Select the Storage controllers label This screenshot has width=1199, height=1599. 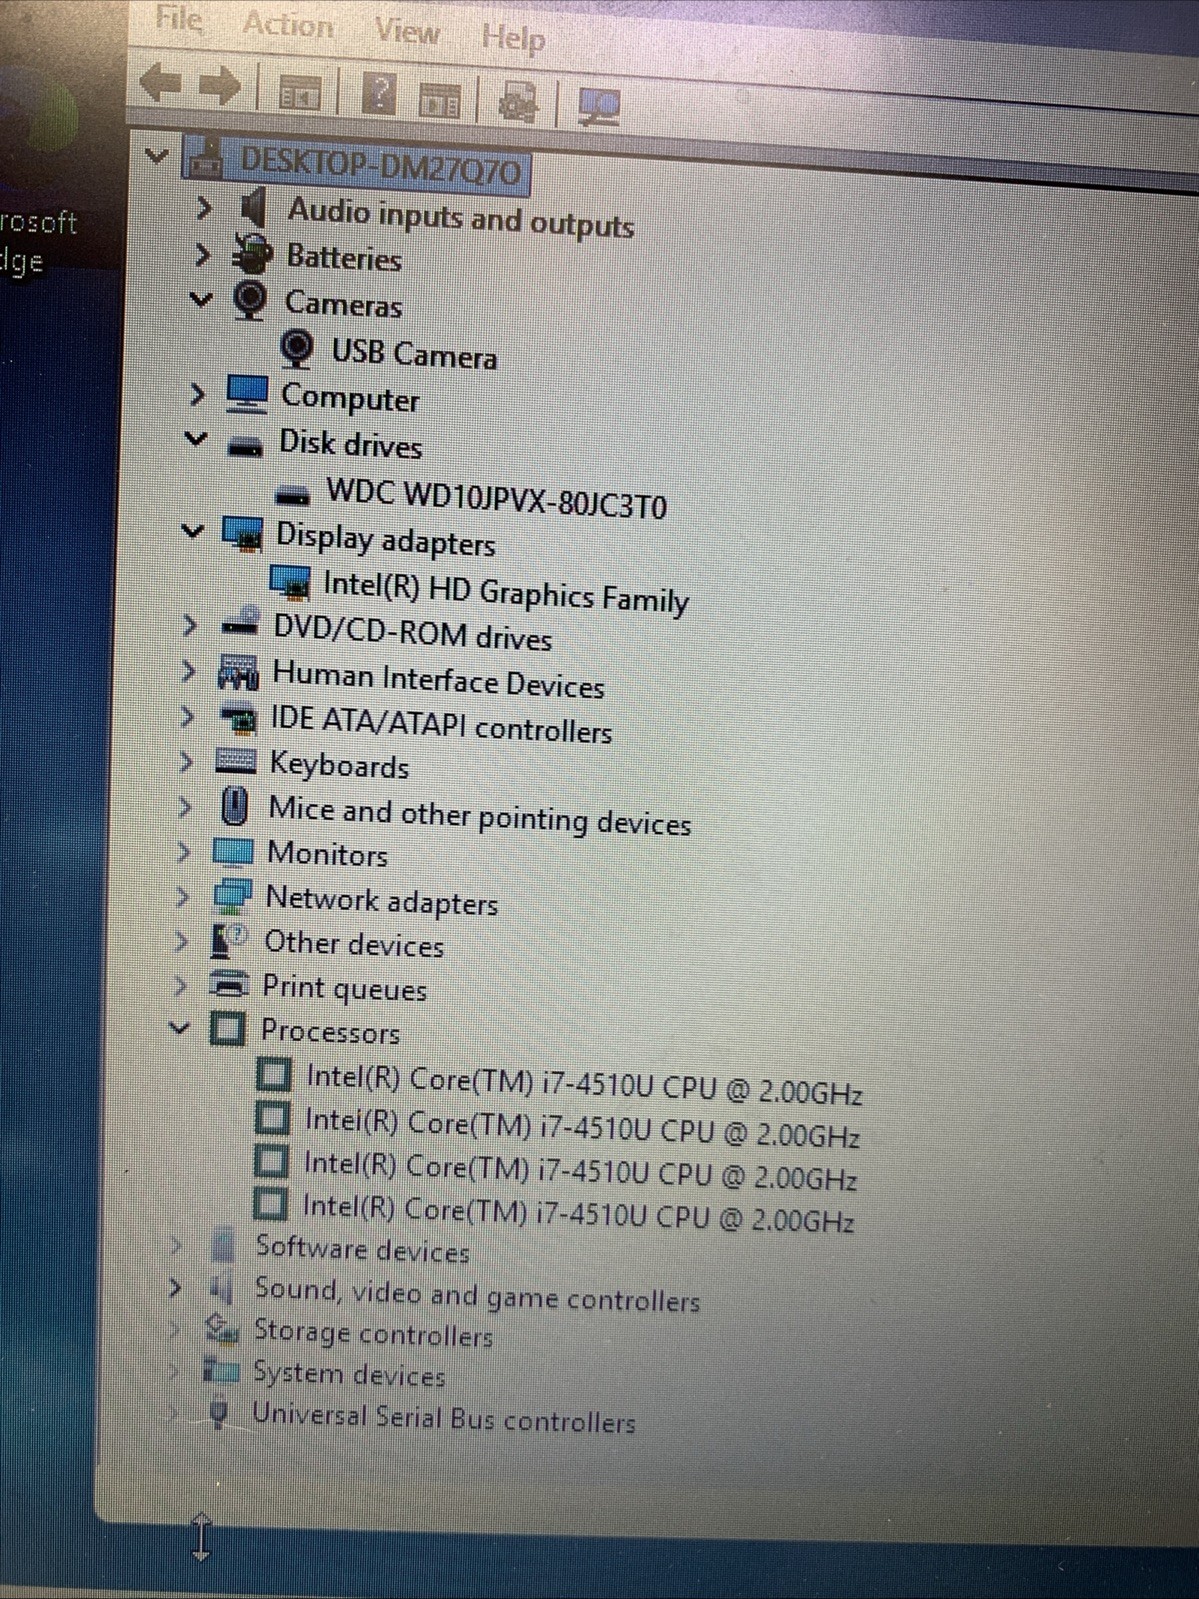(373, 1332)
